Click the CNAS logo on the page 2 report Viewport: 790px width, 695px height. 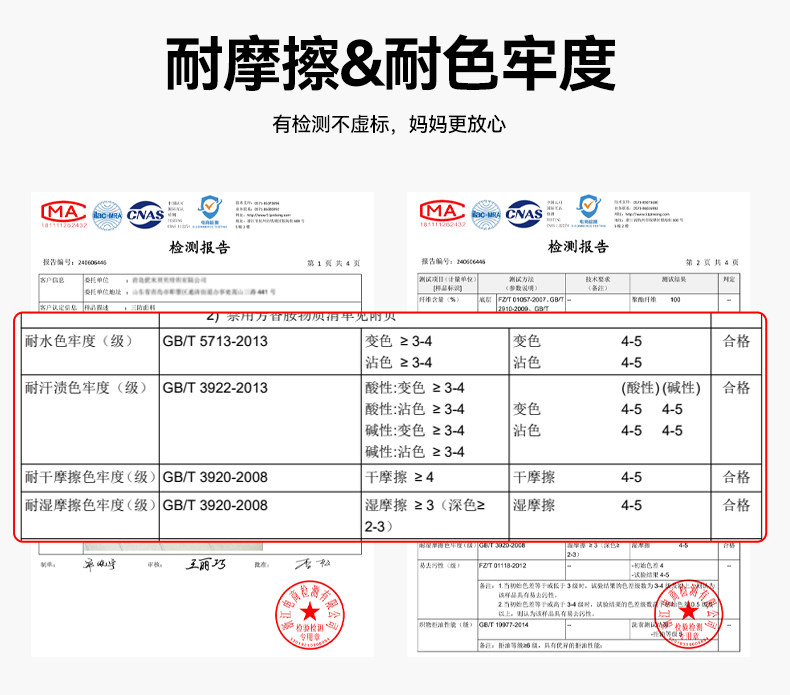point(524,214)
